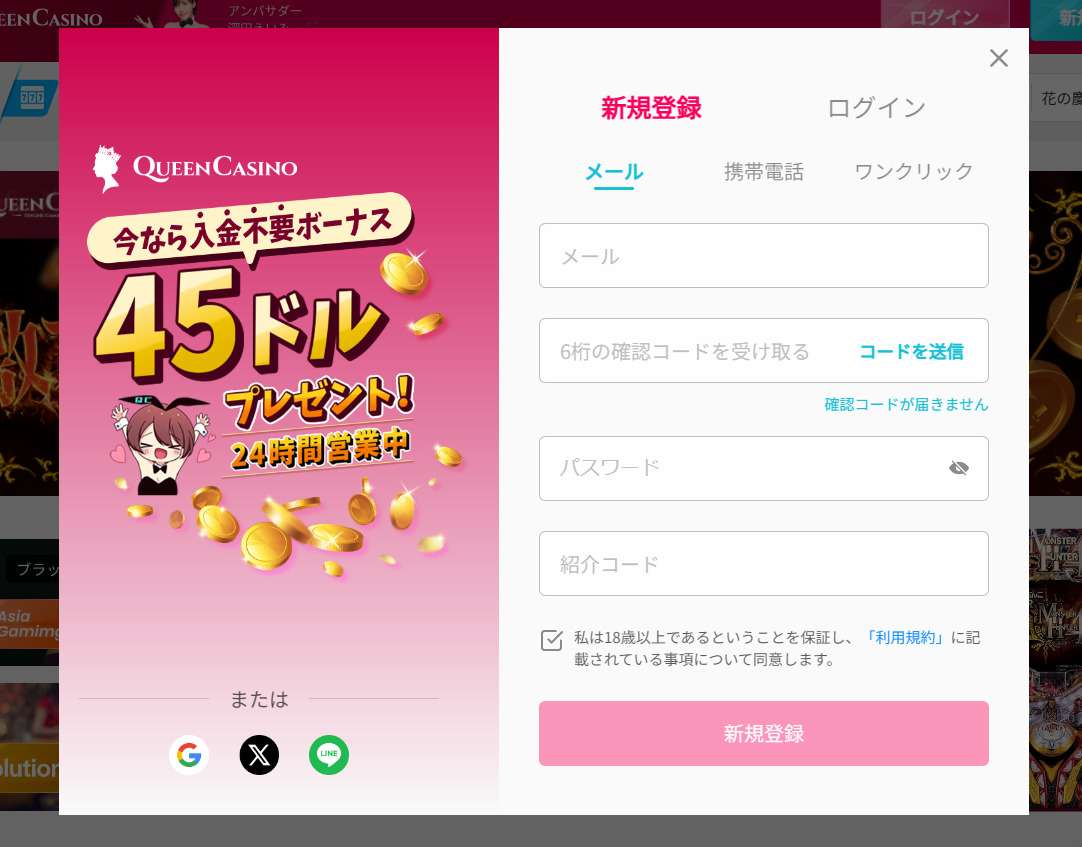This screenshot has width=1082, height=847.
Task: Open the 利用規約 terms link
Action: 905,637
